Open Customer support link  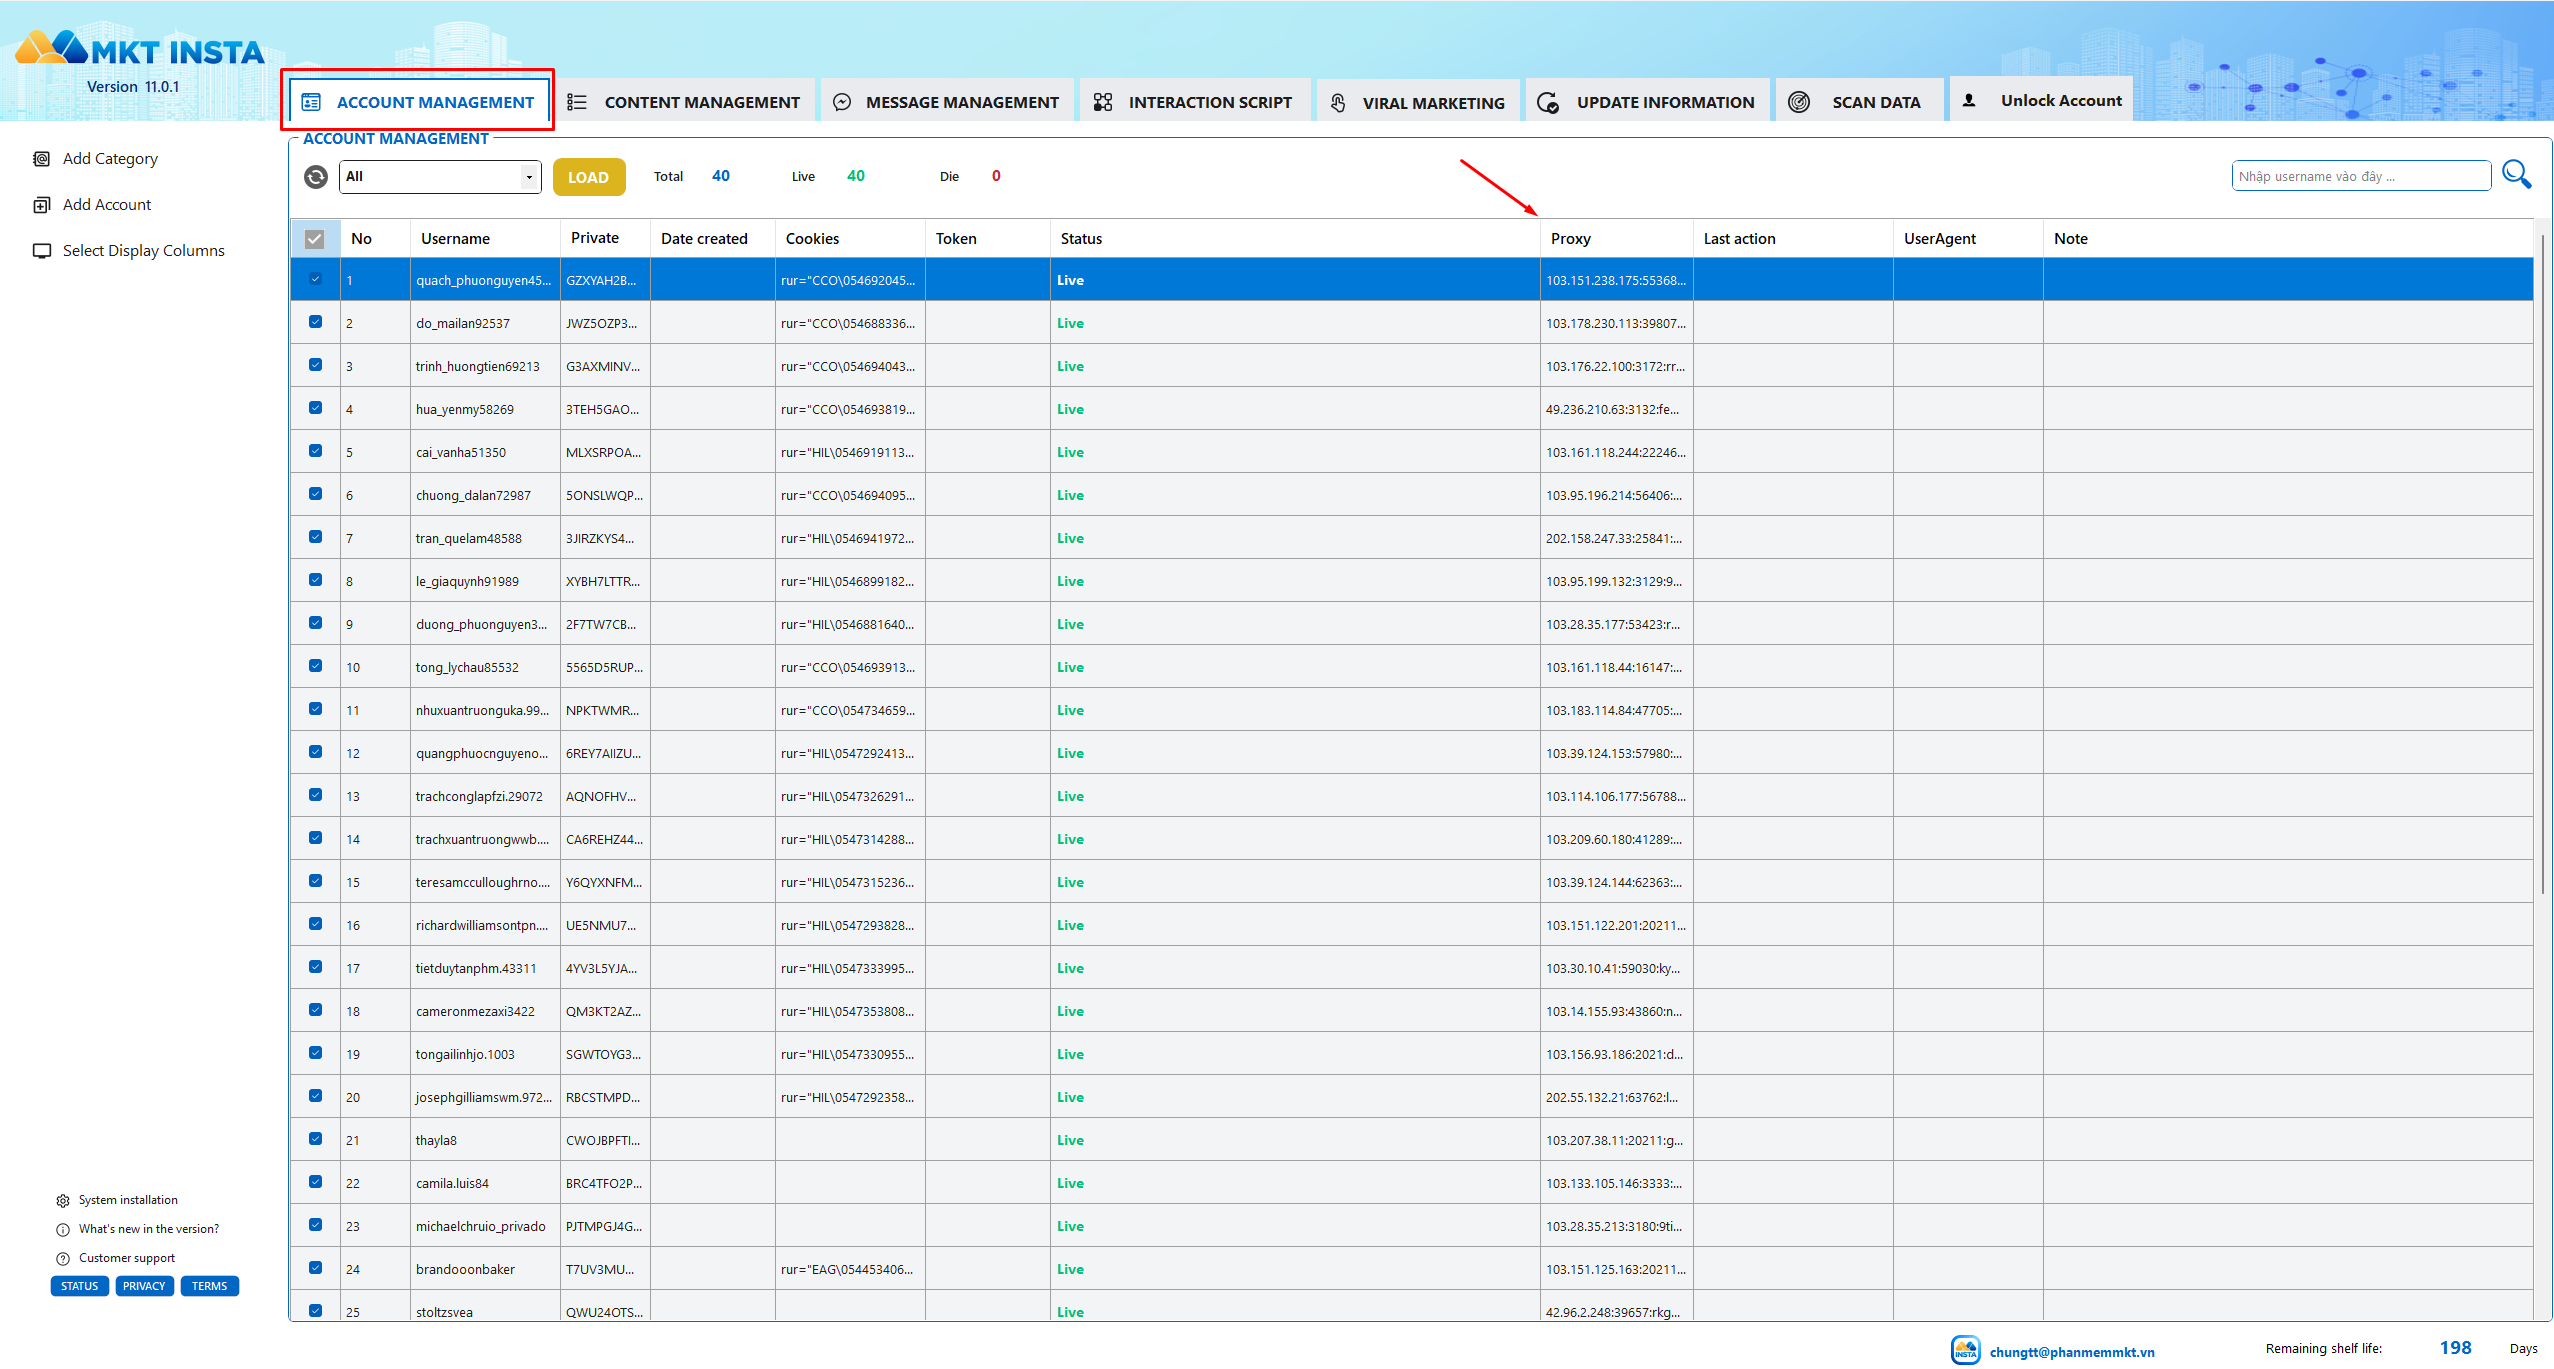(127, 1258)
